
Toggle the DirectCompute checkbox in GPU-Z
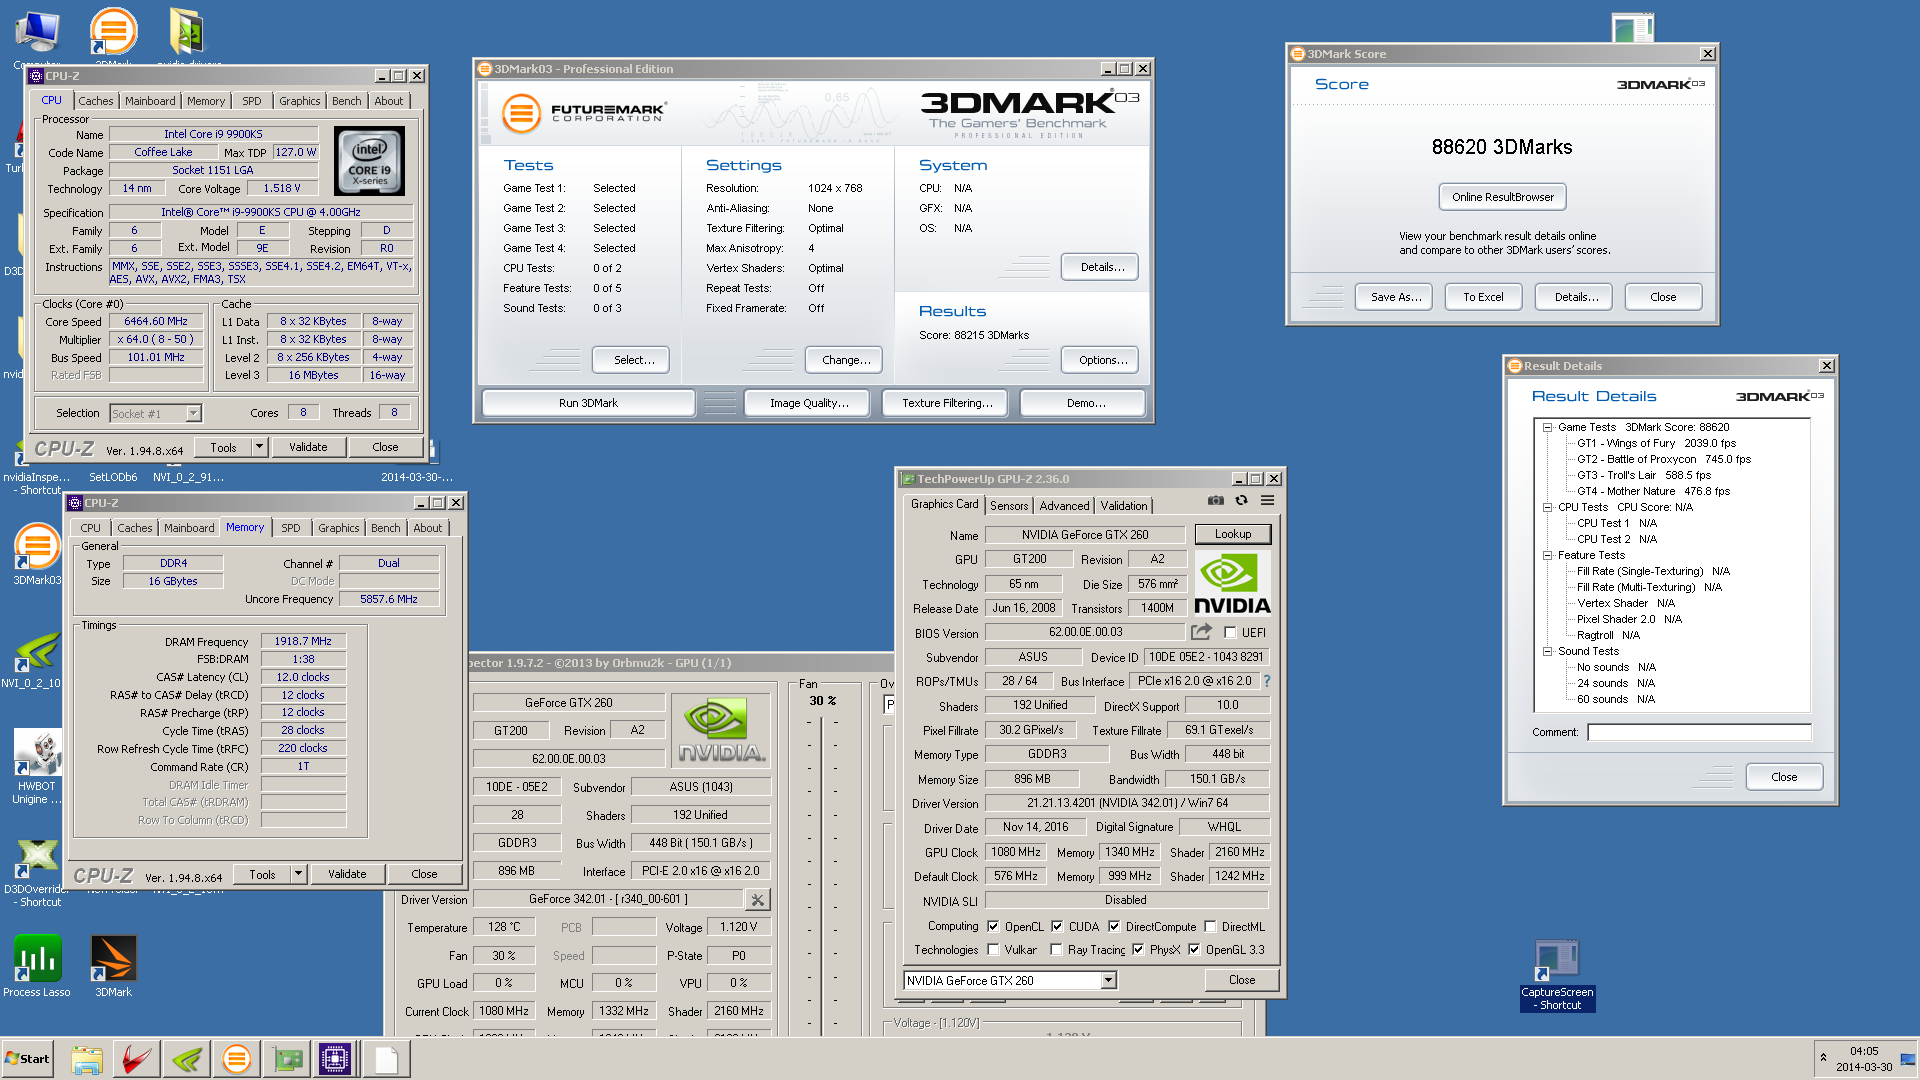(x=1114, y=927)
